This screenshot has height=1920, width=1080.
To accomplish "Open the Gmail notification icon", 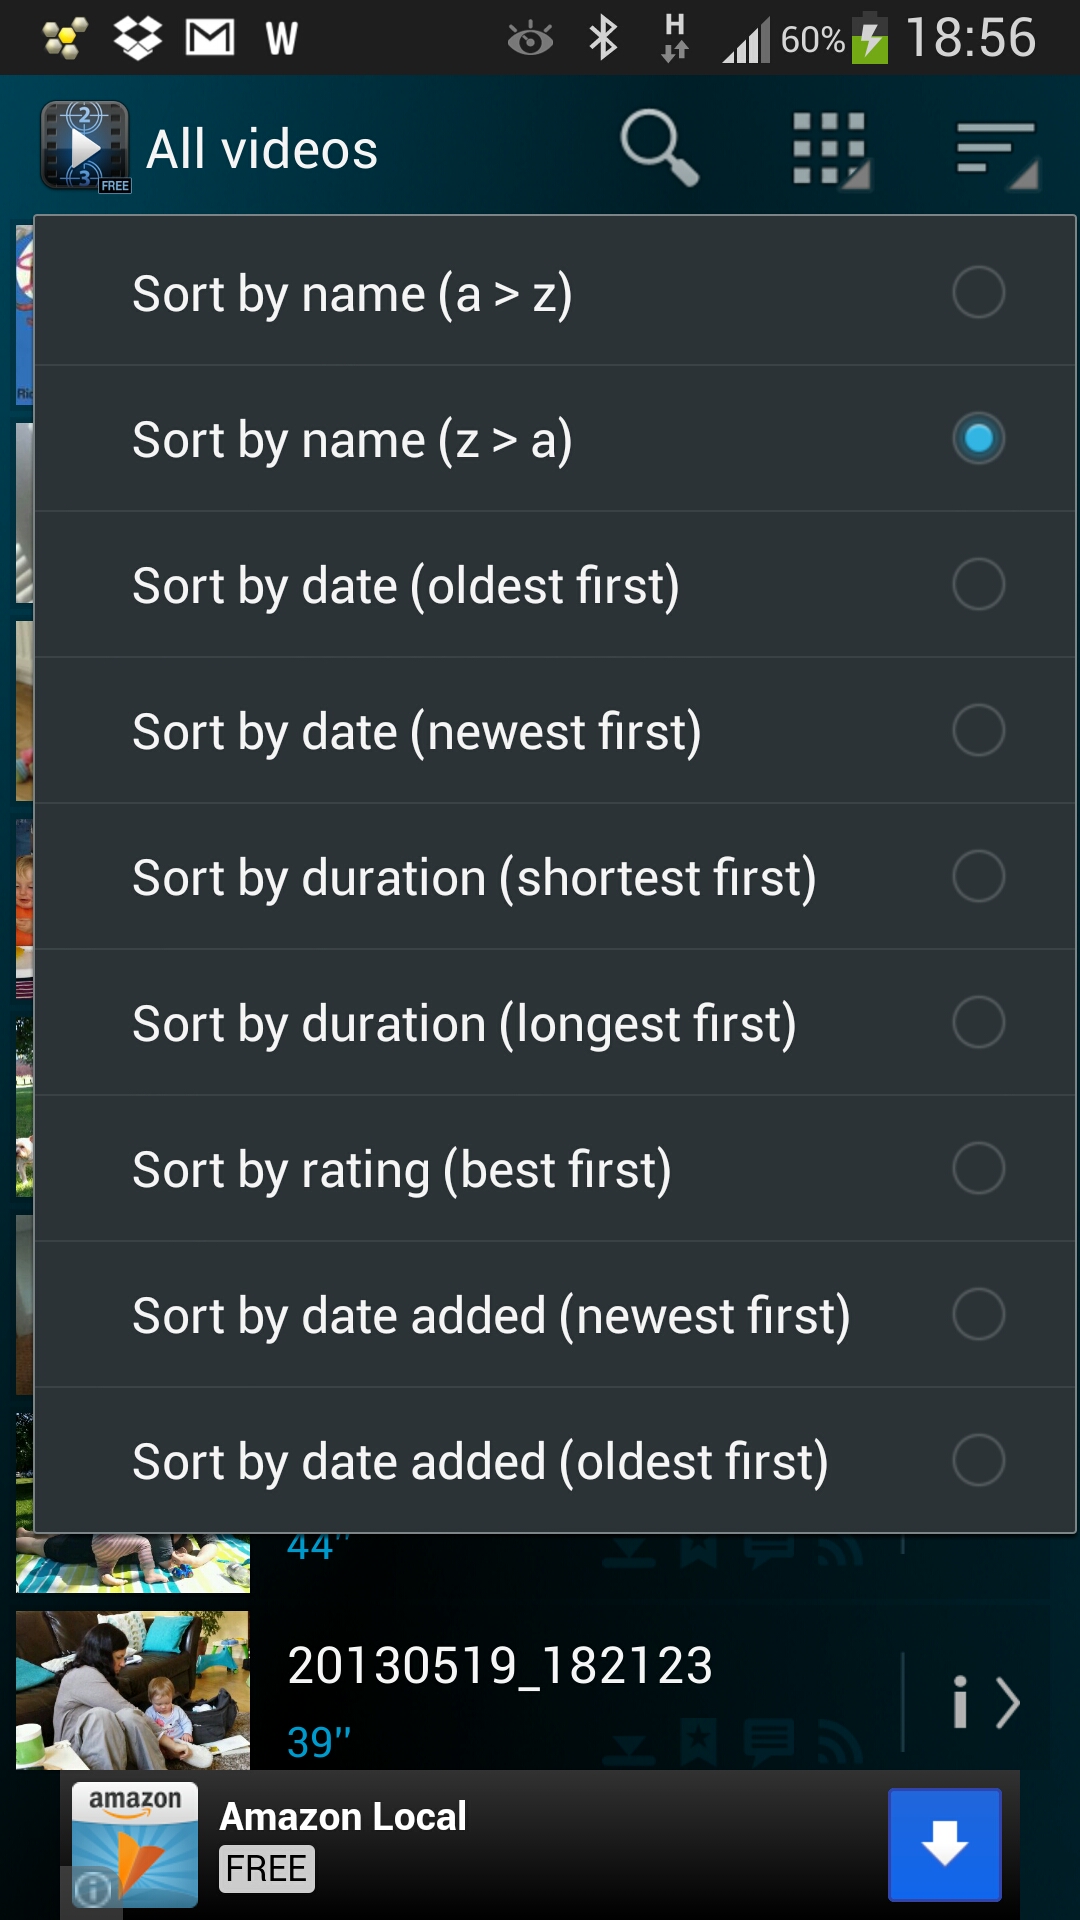I will point(210,39).
